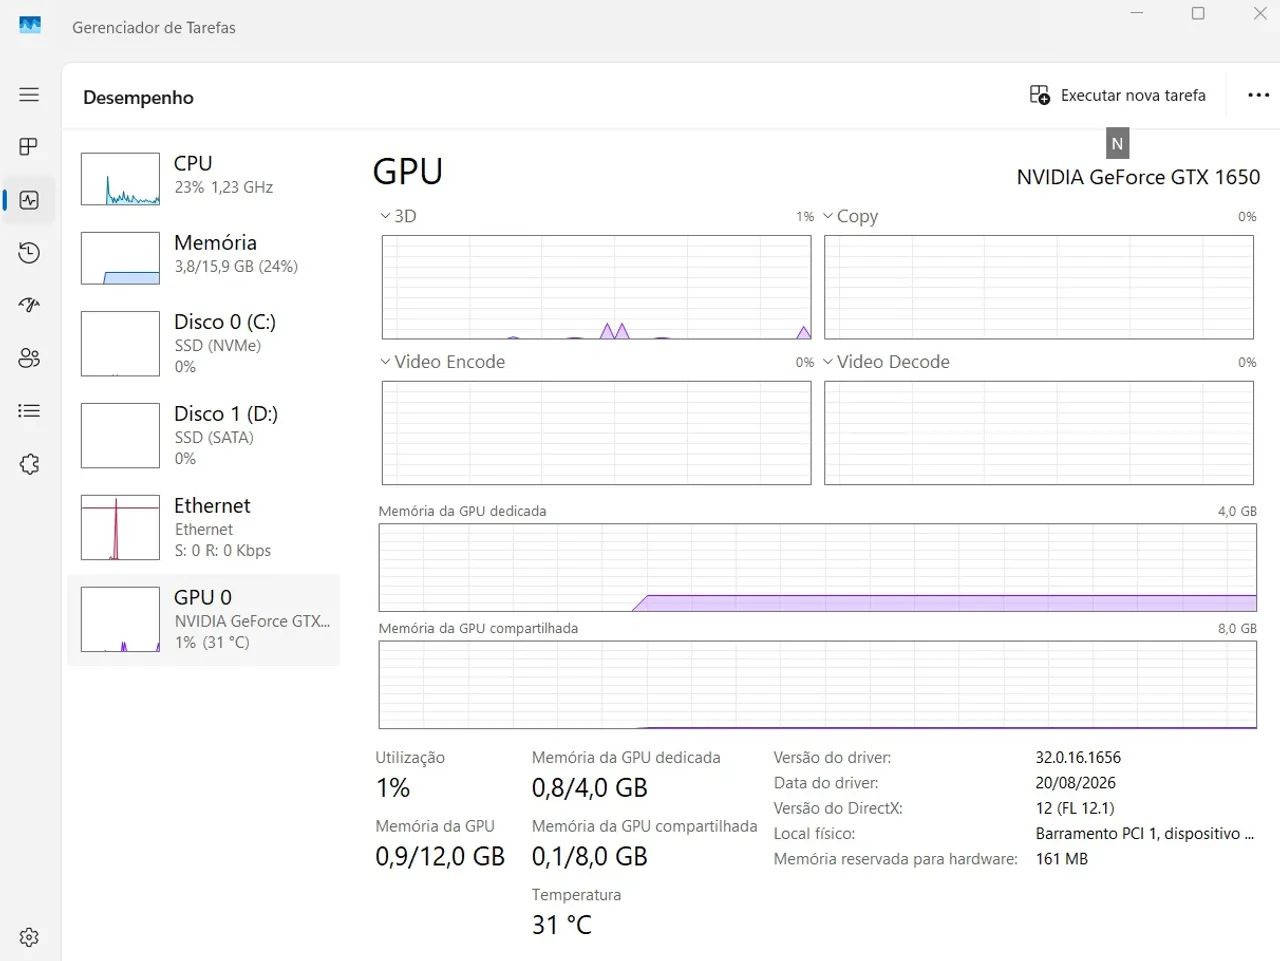Click the Ethernet mini graph thumbnail

[x=120, y=527]
